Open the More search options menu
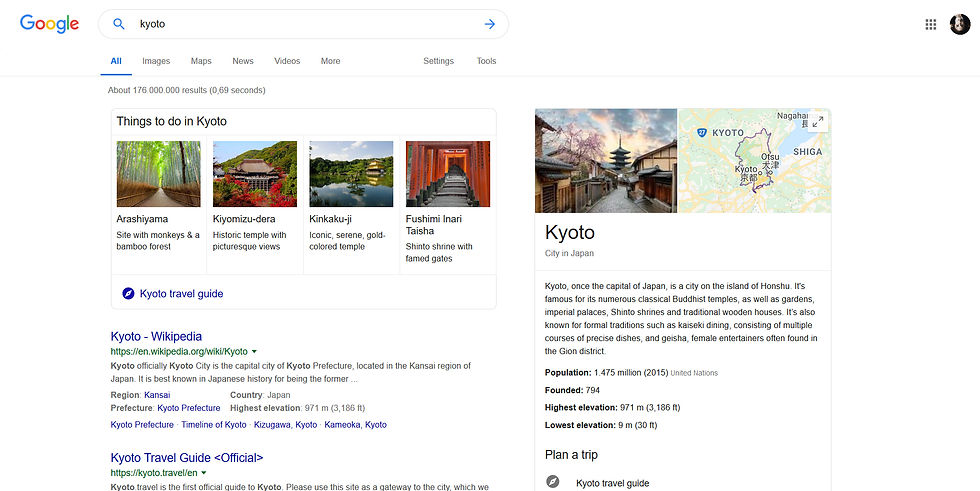This screenshot has width=980, height=491. click(x=331, y=61)
